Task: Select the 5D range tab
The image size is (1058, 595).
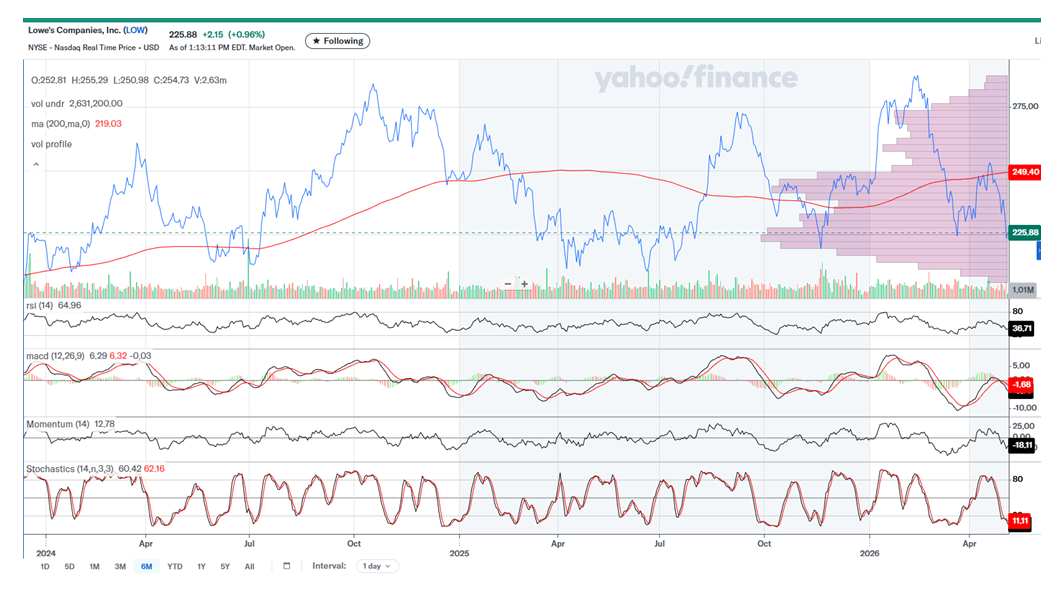Action: 69,567
